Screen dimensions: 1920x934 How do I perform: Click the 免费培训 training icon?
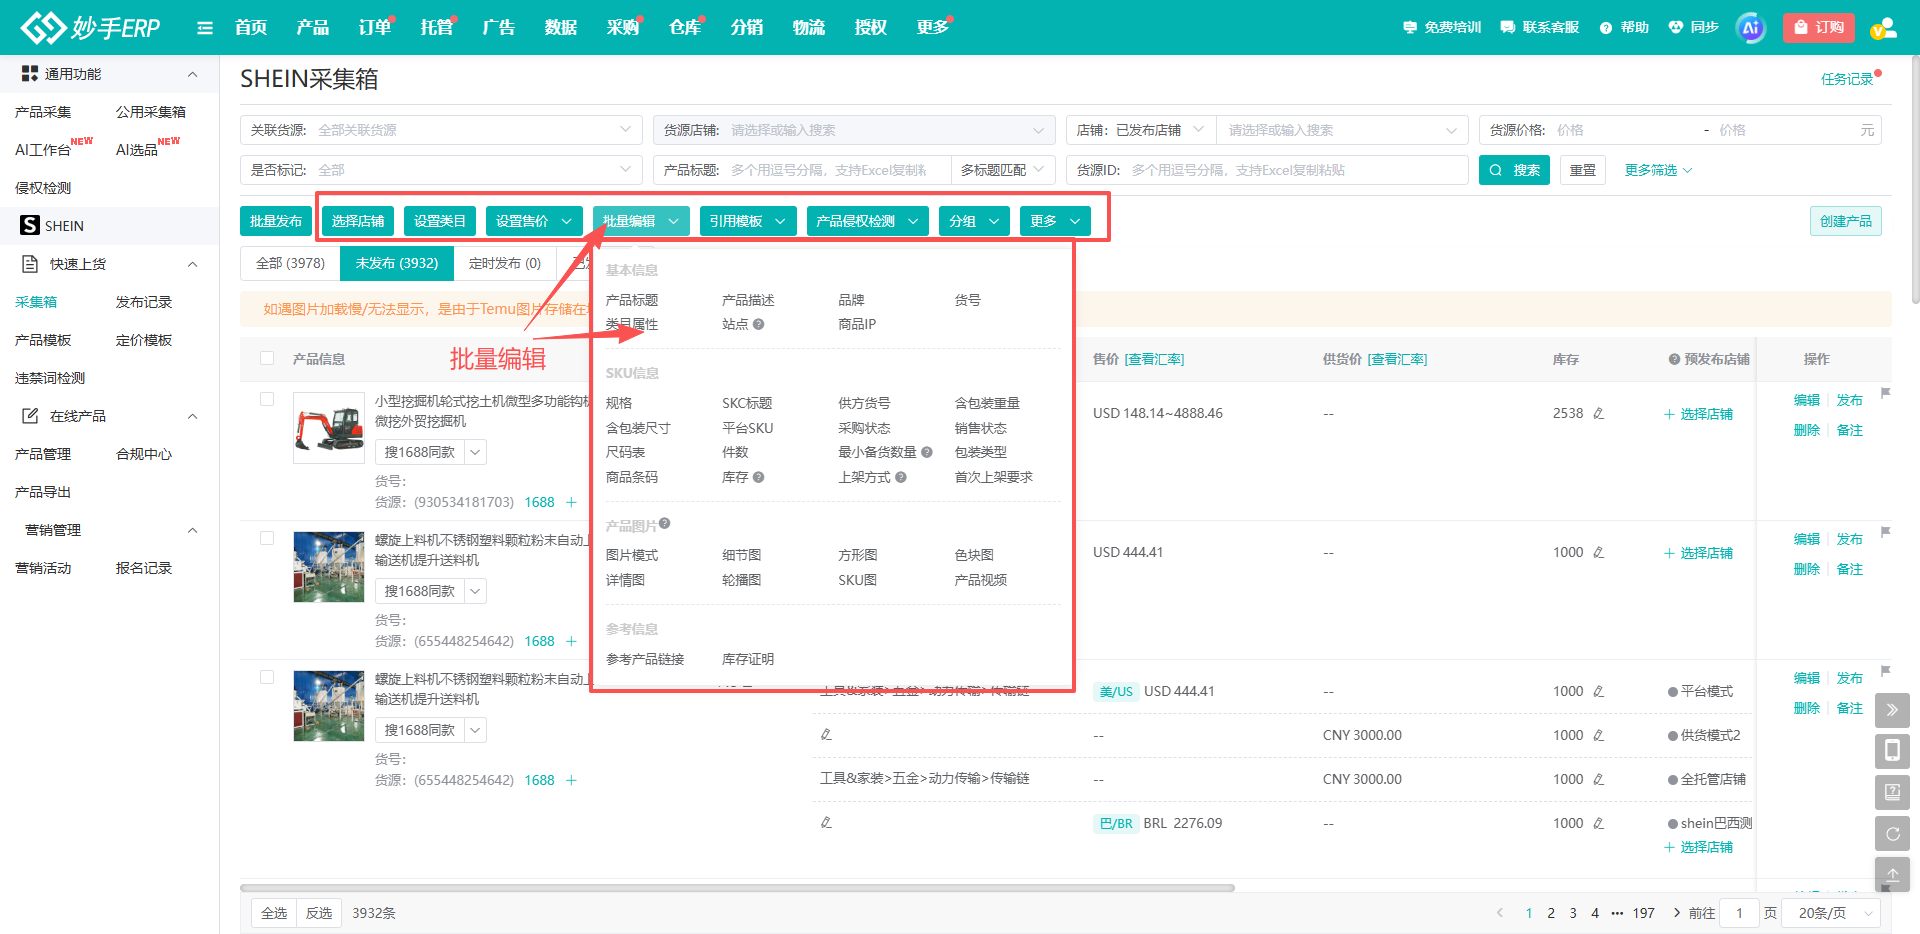(1410, 27)
